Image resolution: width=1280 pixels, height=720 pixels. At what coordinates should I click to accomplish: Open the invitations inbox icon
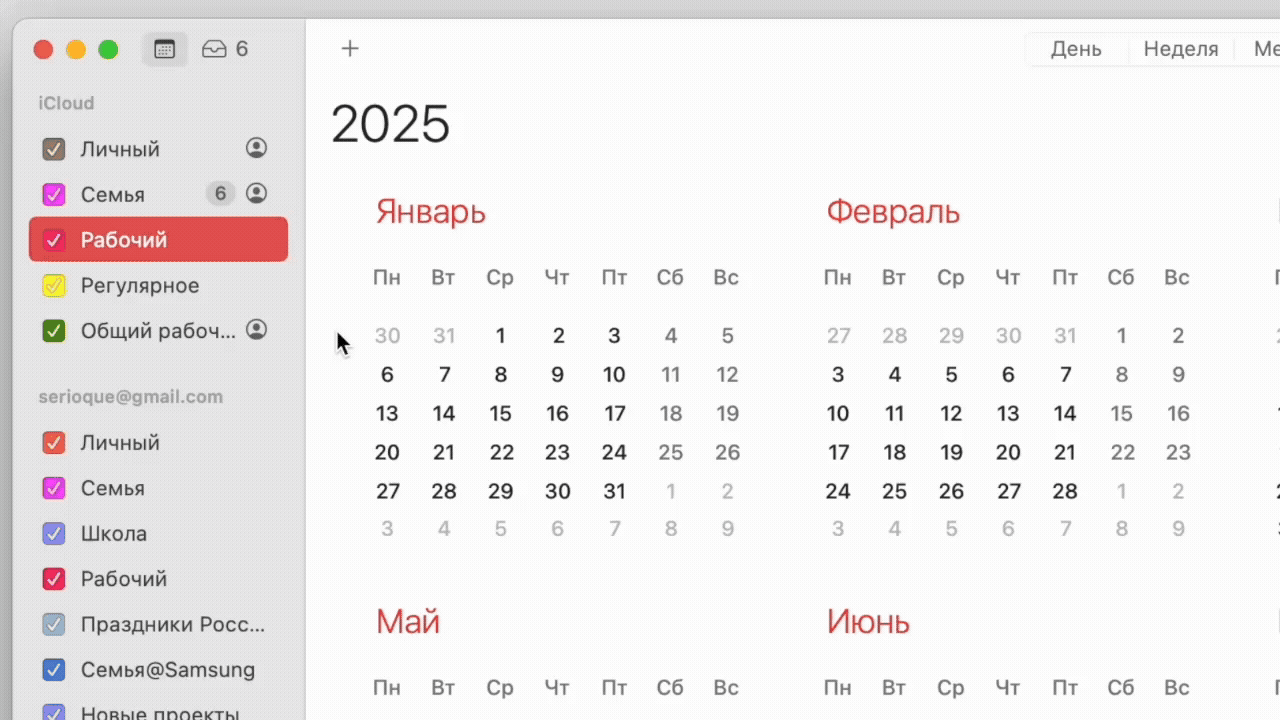point(215,49)
